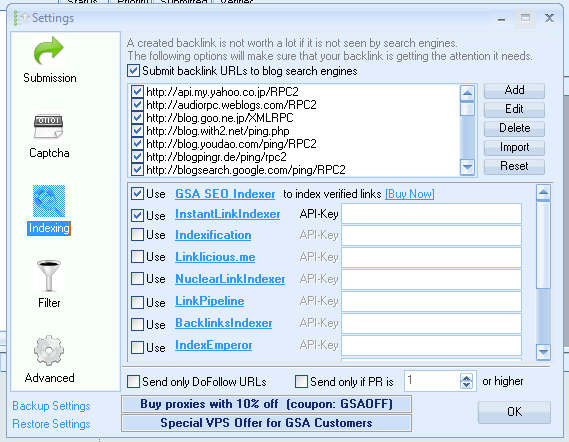The image size is (569, 442).
Task: Disable Use GSA SEO Indexer checkbox
Action: tap(137, 194)
